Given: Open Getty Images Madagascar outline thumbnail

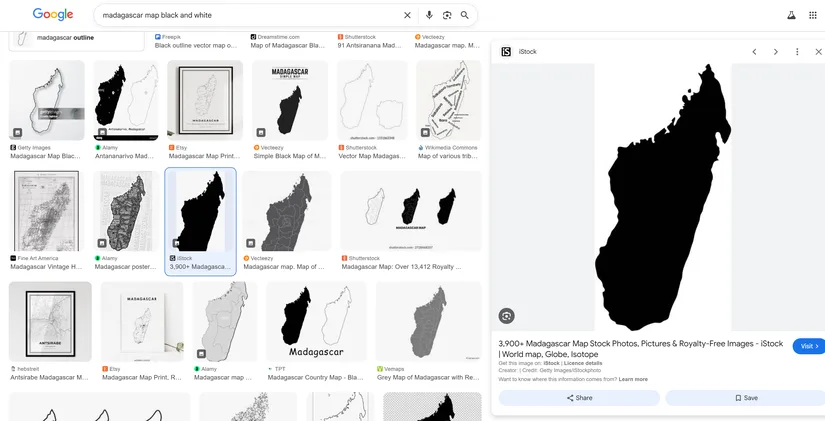Looking at the screenshot, I should coord(47,100).
